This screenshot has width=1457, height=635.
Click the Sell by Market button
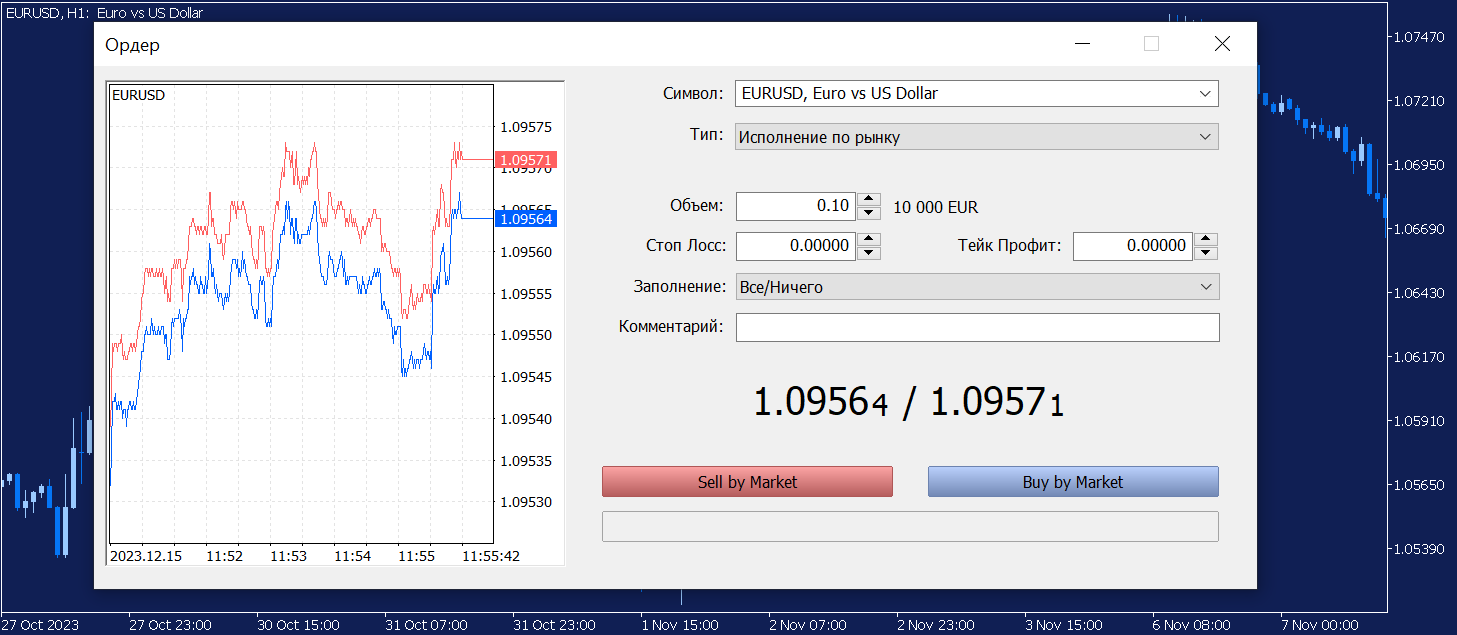(747, 482)
